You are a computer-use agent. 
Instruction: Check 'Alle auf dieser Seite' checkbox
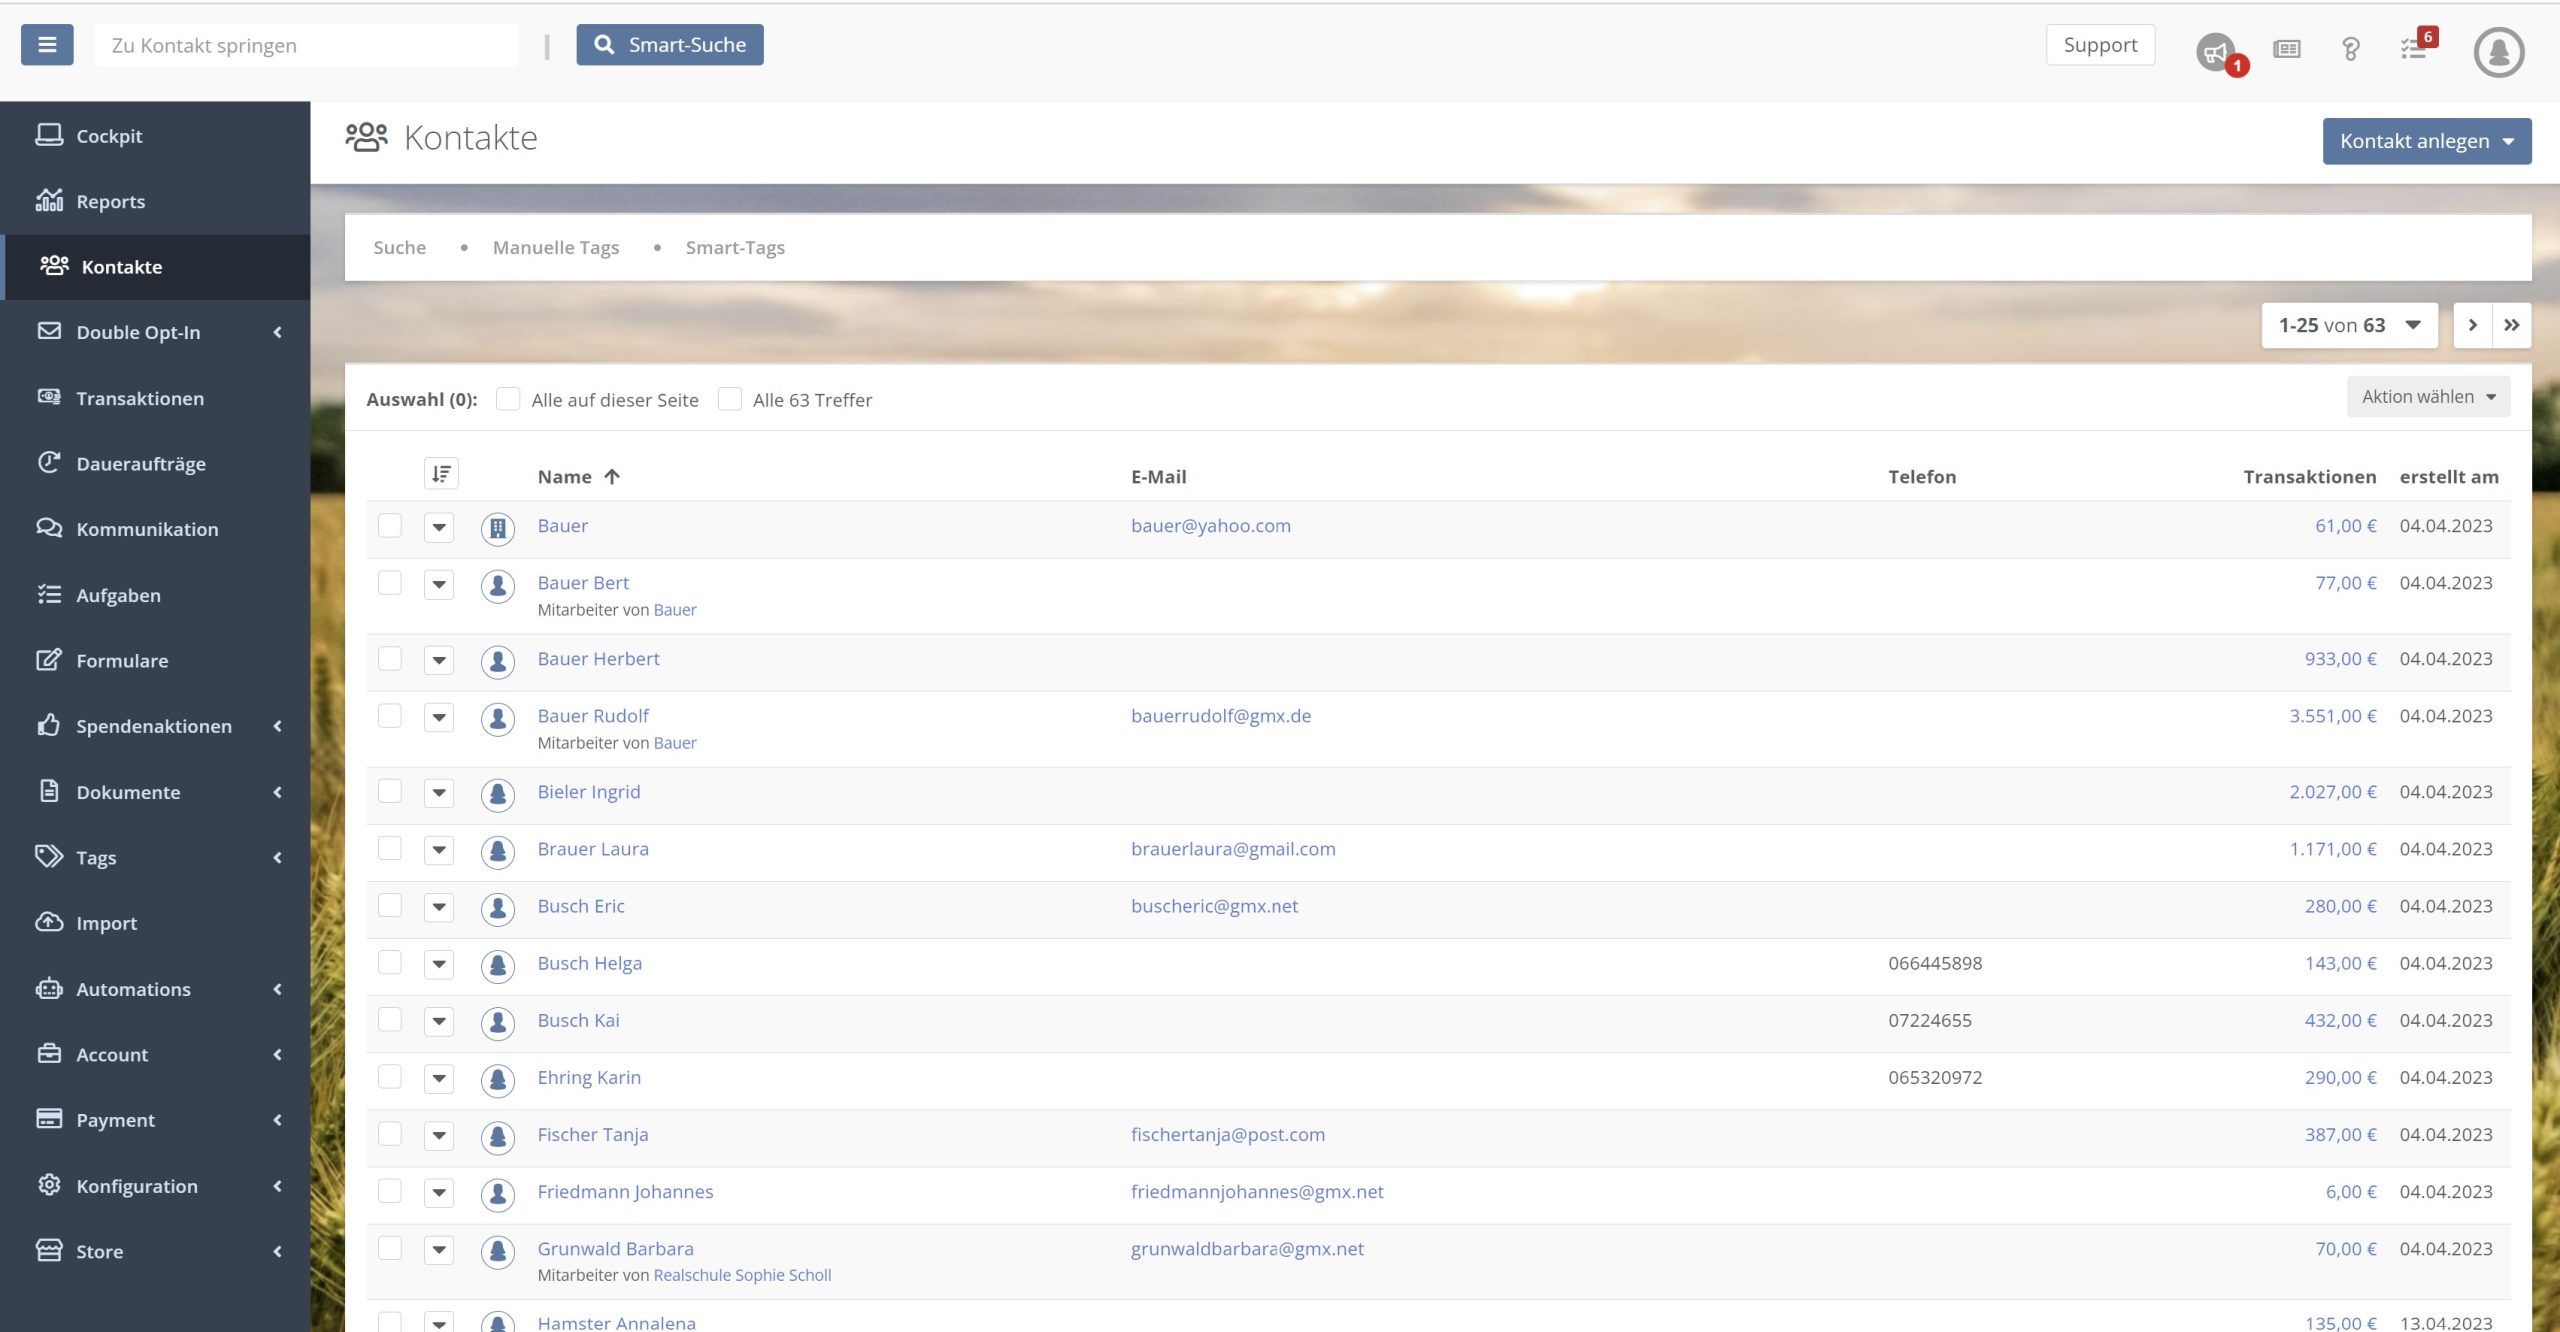[508, 399]
